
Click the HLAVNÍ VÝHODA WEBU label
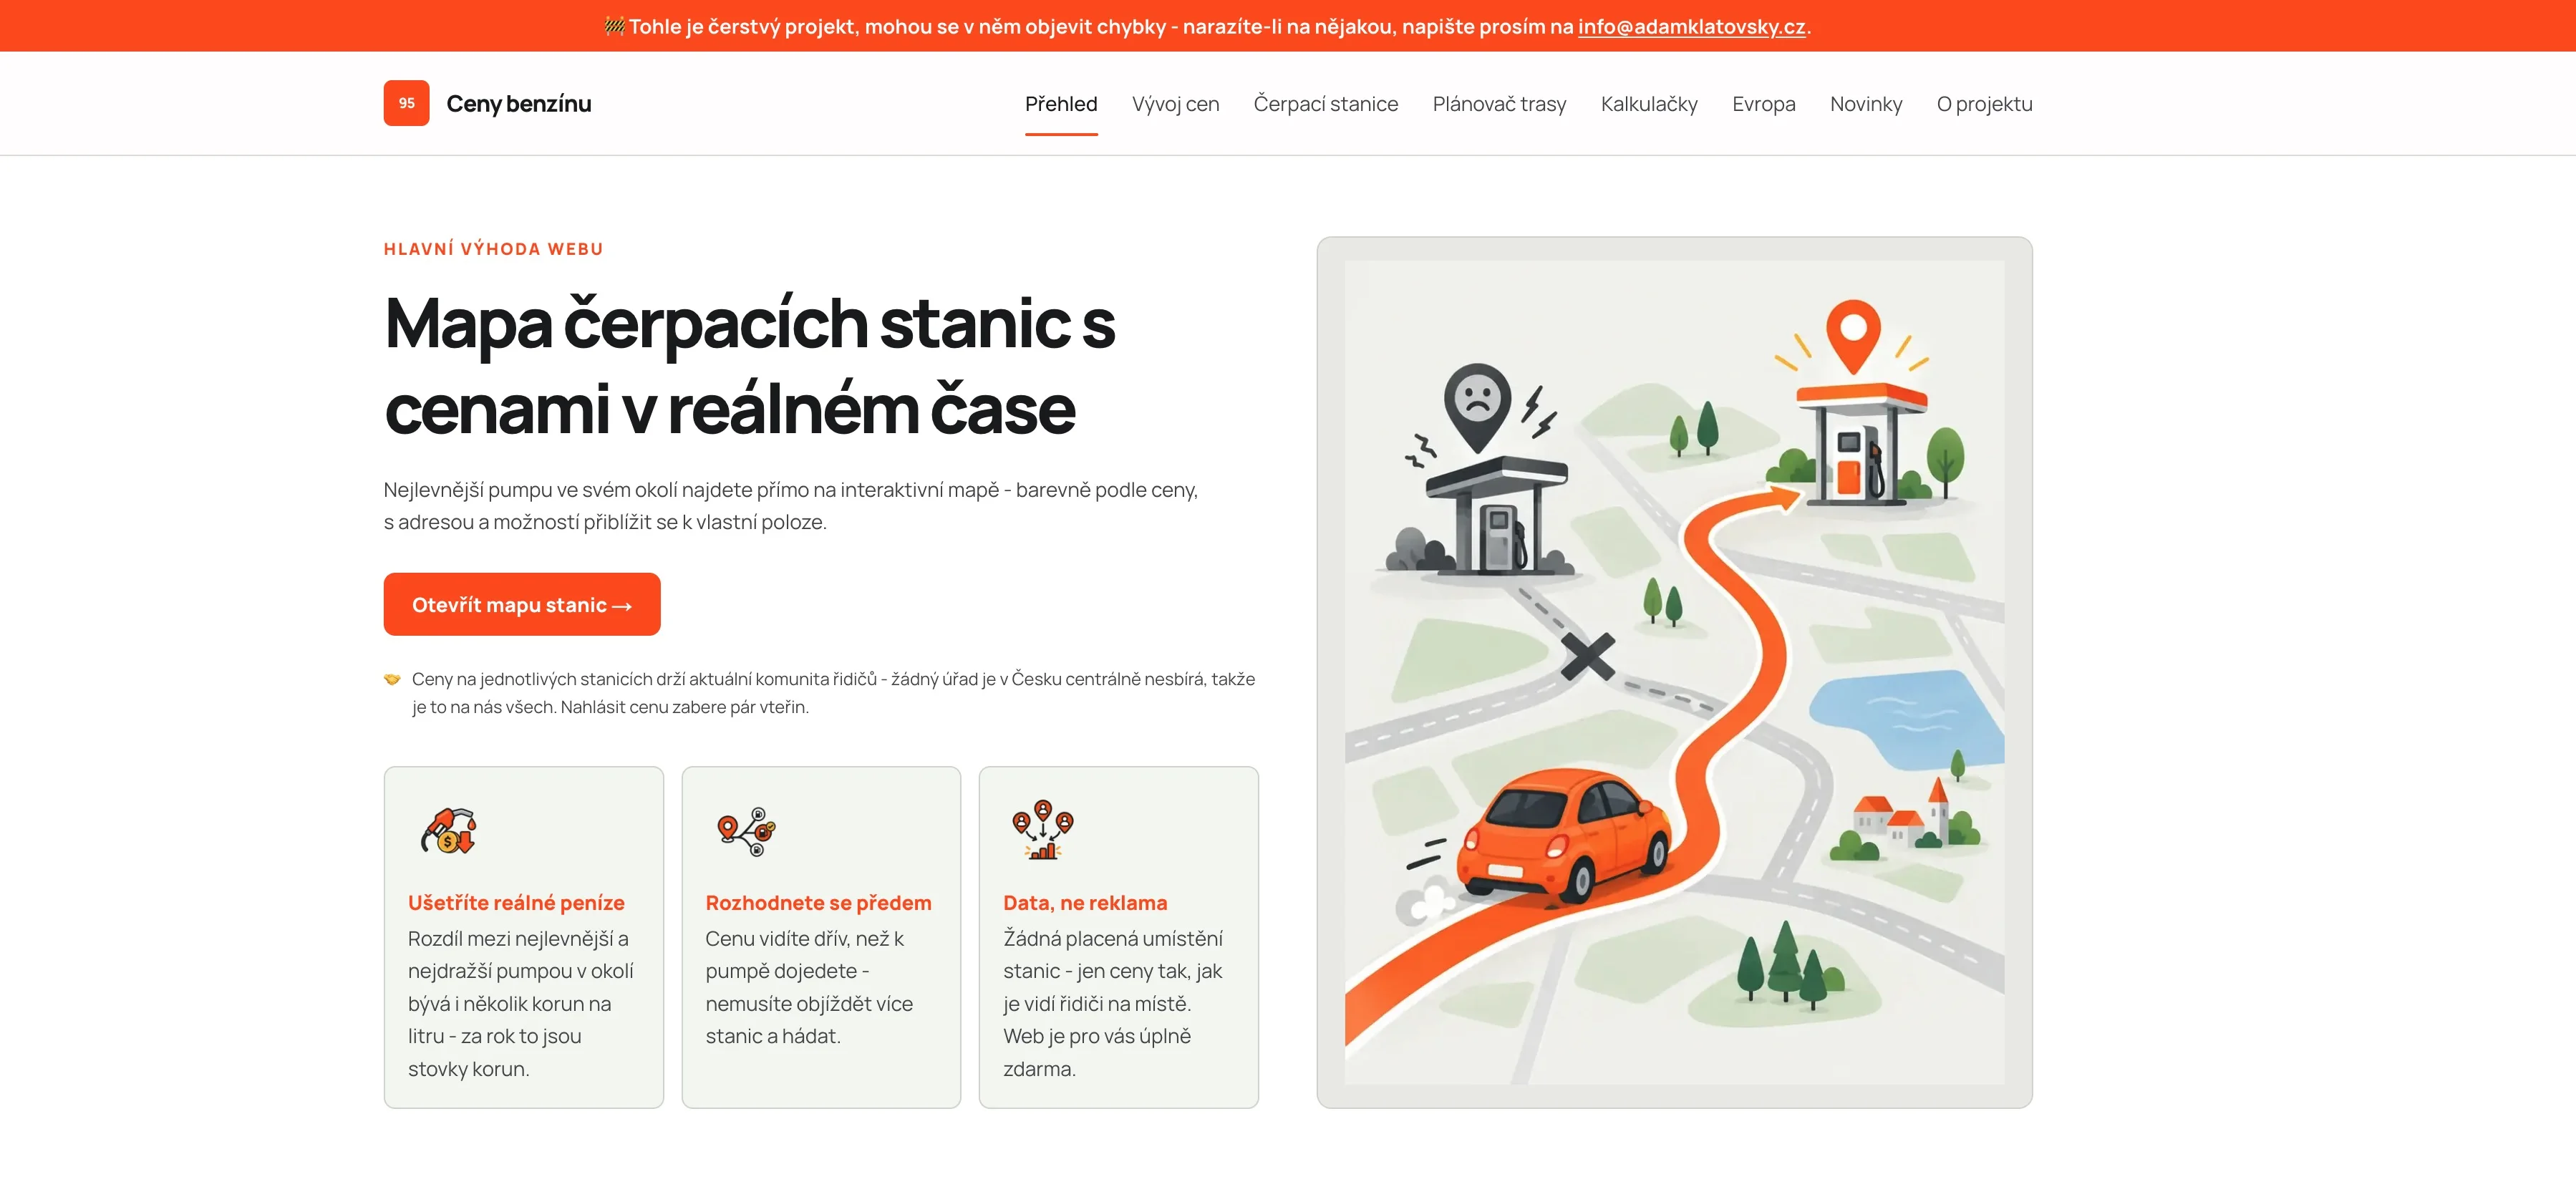(494, 249)
